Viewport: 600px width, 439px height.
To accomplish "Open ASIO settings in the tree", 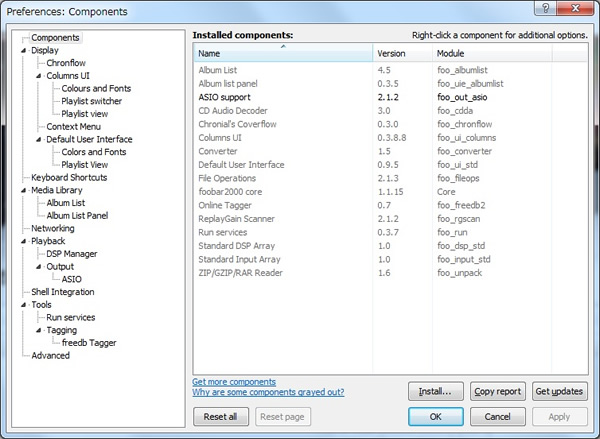I will (x=72, y=279).
